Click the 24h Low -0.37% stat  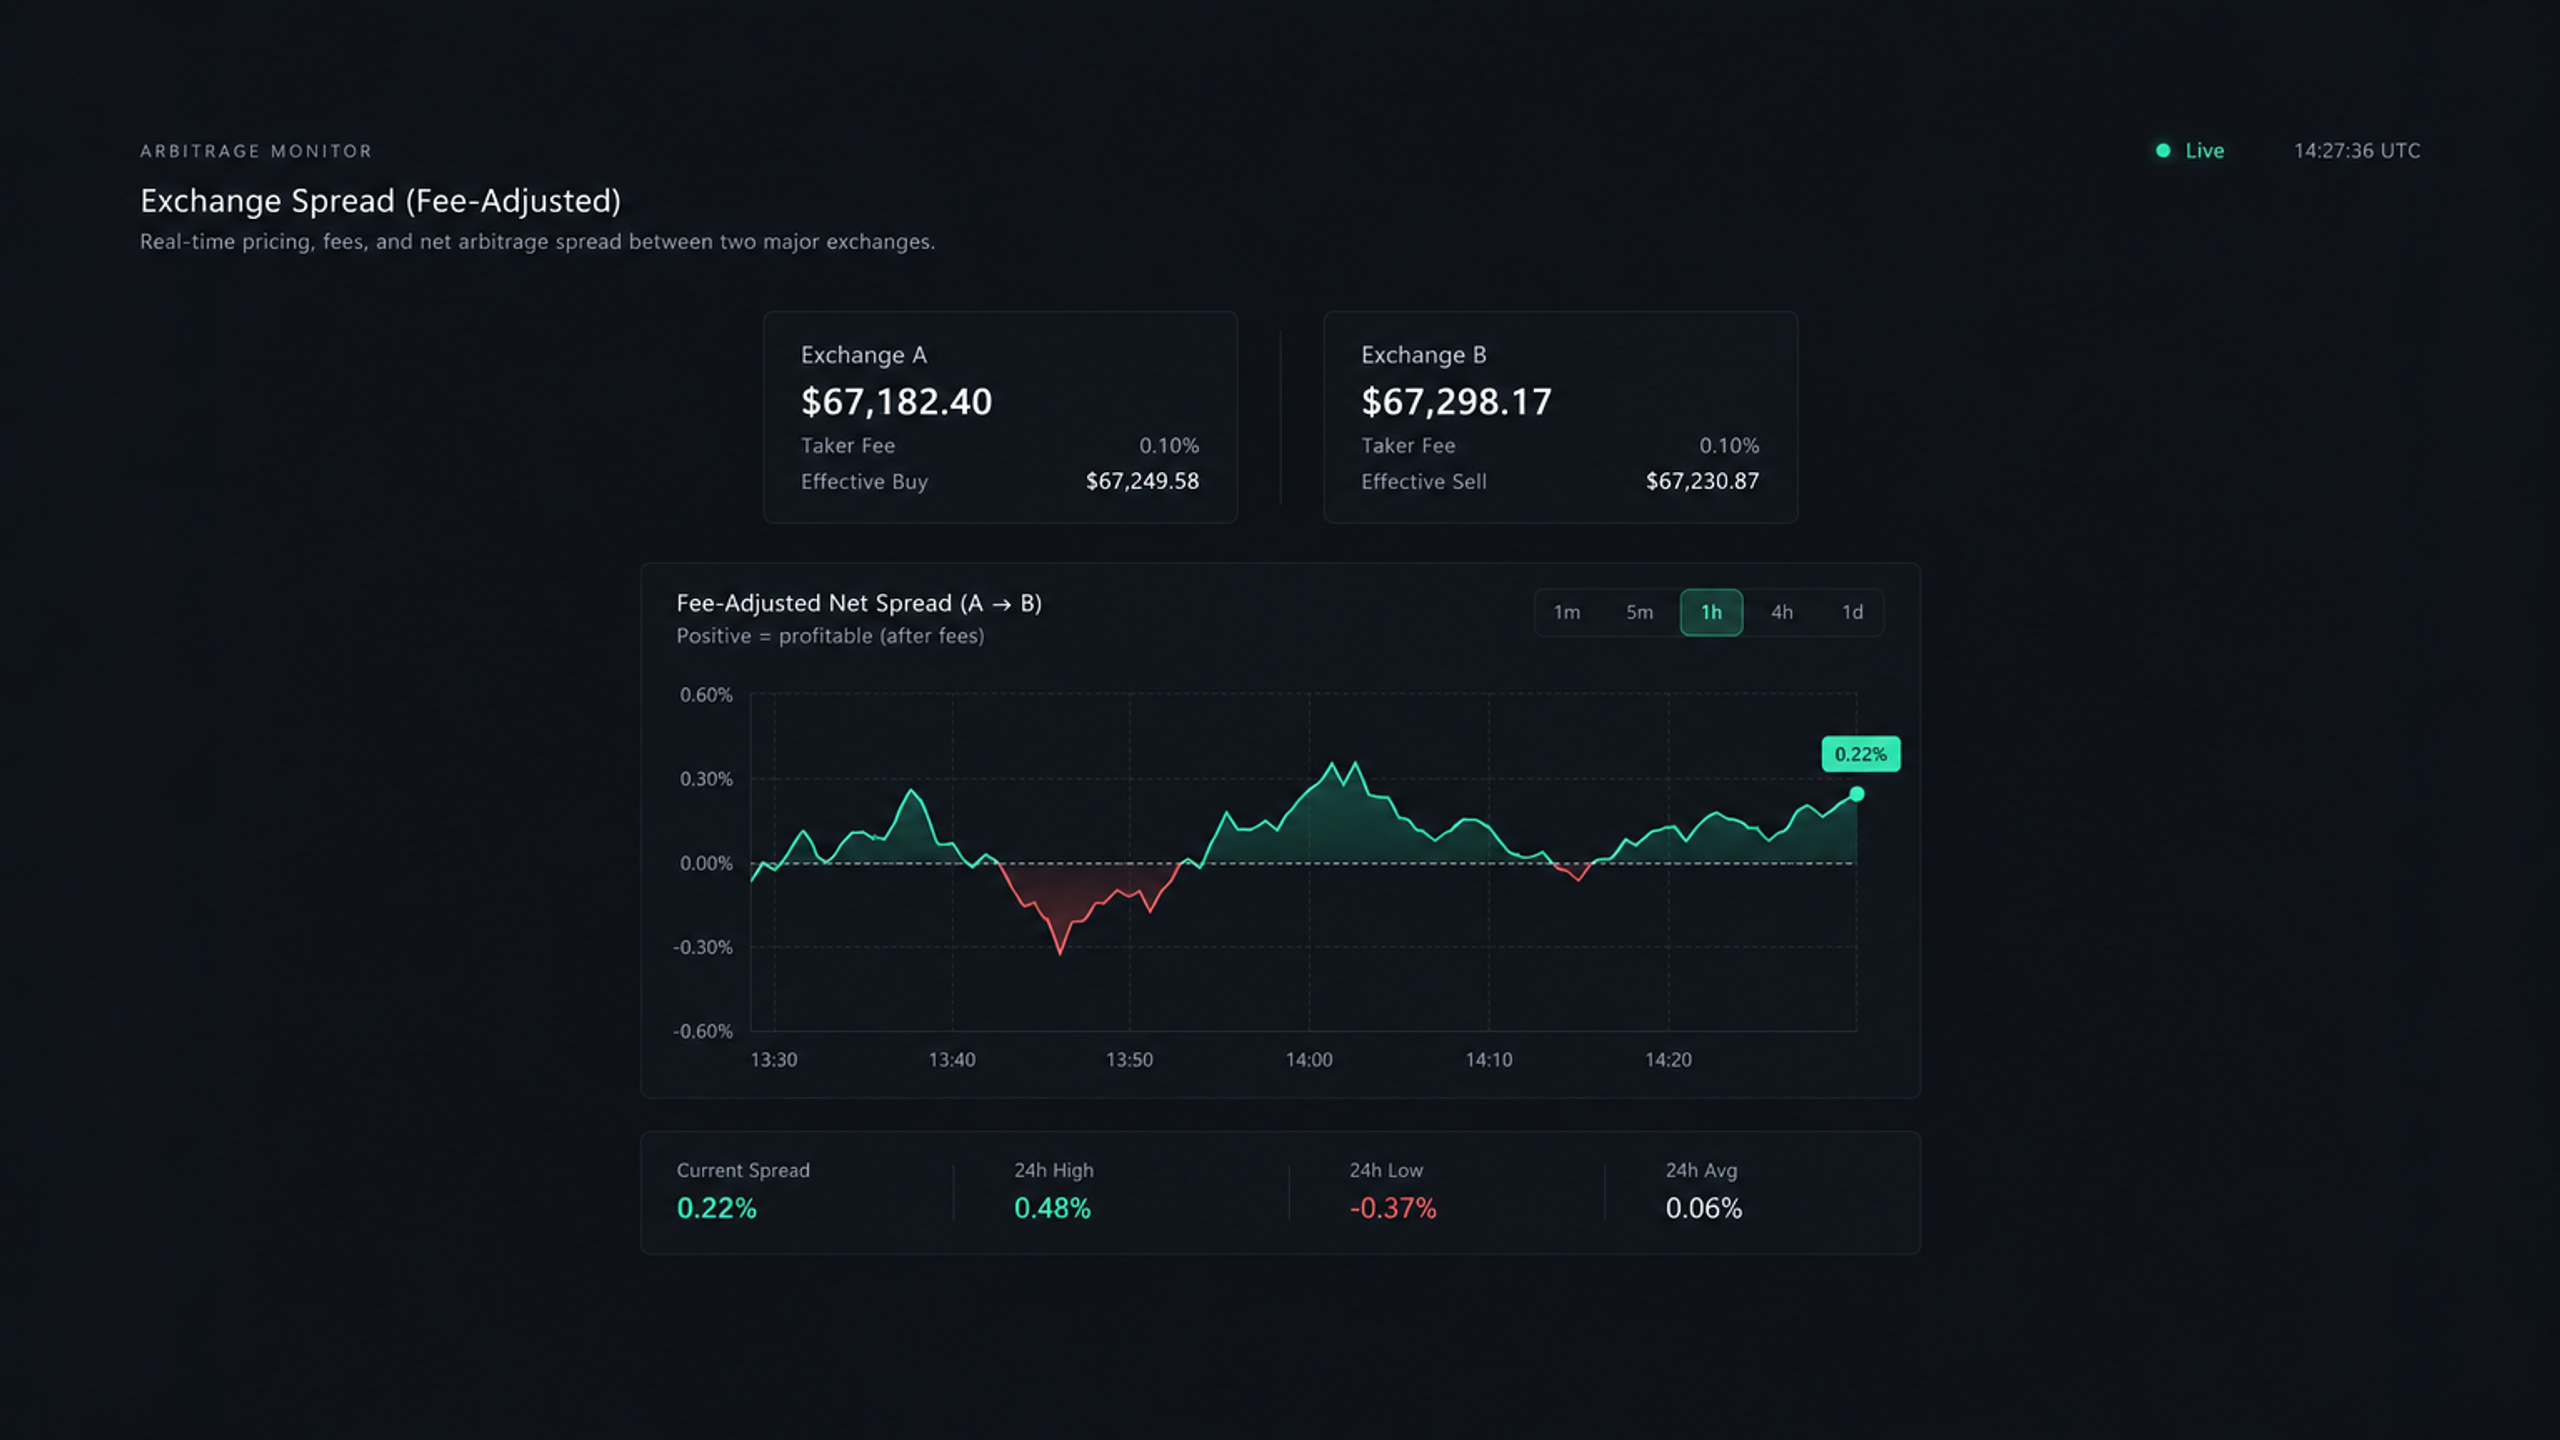[1393, 1208]
